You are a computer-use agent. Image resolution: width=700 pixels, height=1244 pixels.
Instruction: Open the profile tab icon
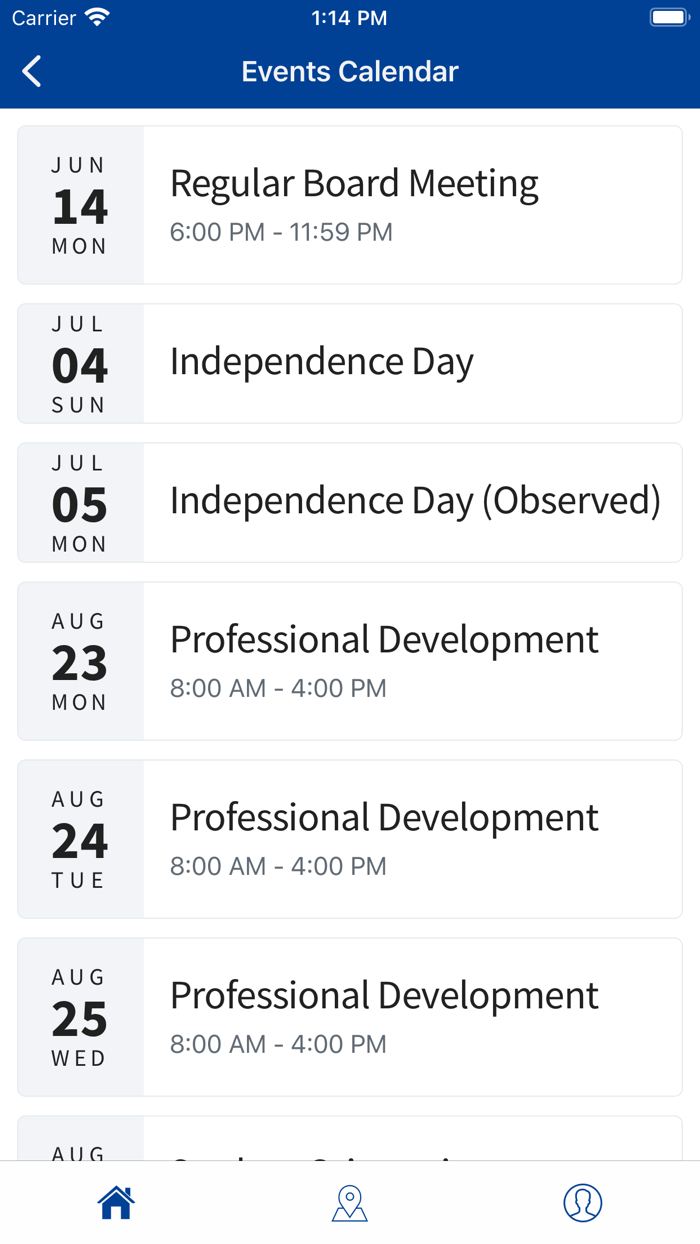click(582, 1202)
